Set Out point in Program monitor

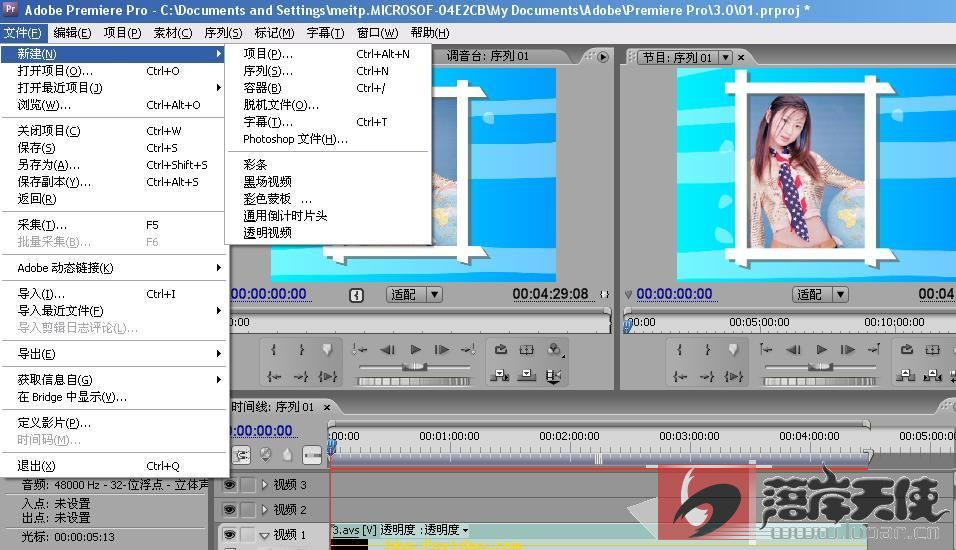(x=707, y=349)
